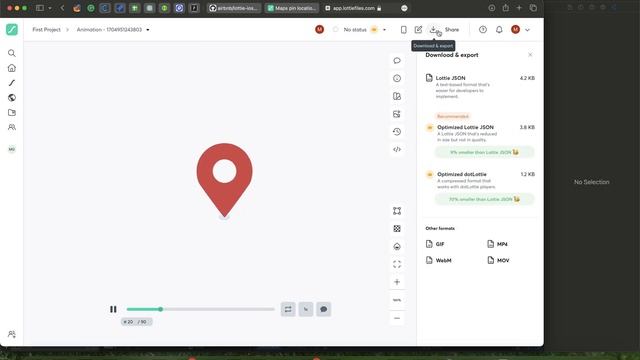640x360 pixels.
Task: Click the edit pencil icon in header
Action: [418, 29]
